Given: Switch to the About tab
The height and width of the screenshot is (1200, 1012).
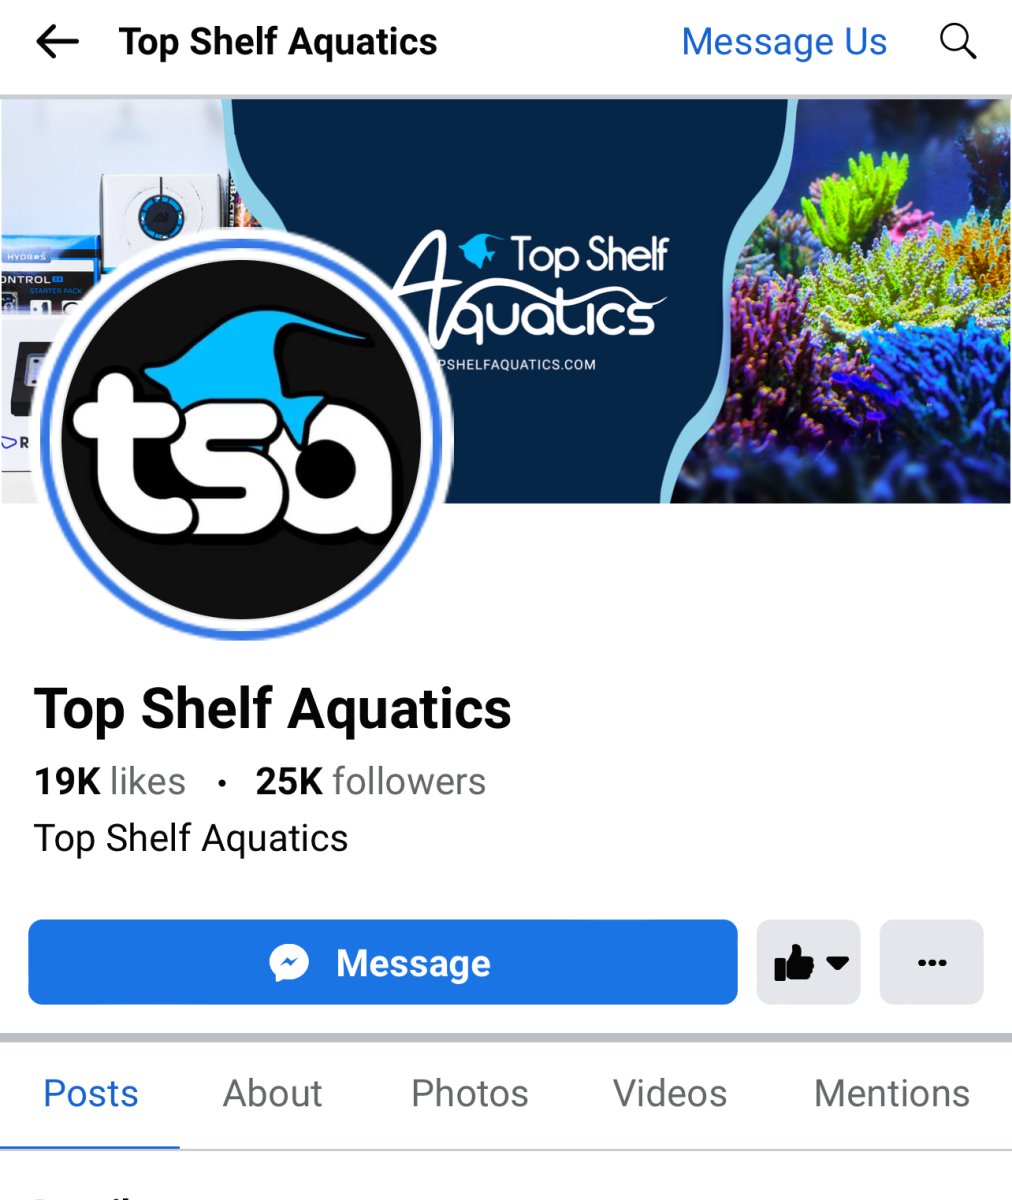Looking at the screenshot, I should pyautogui.click(x=272, y=1093).
